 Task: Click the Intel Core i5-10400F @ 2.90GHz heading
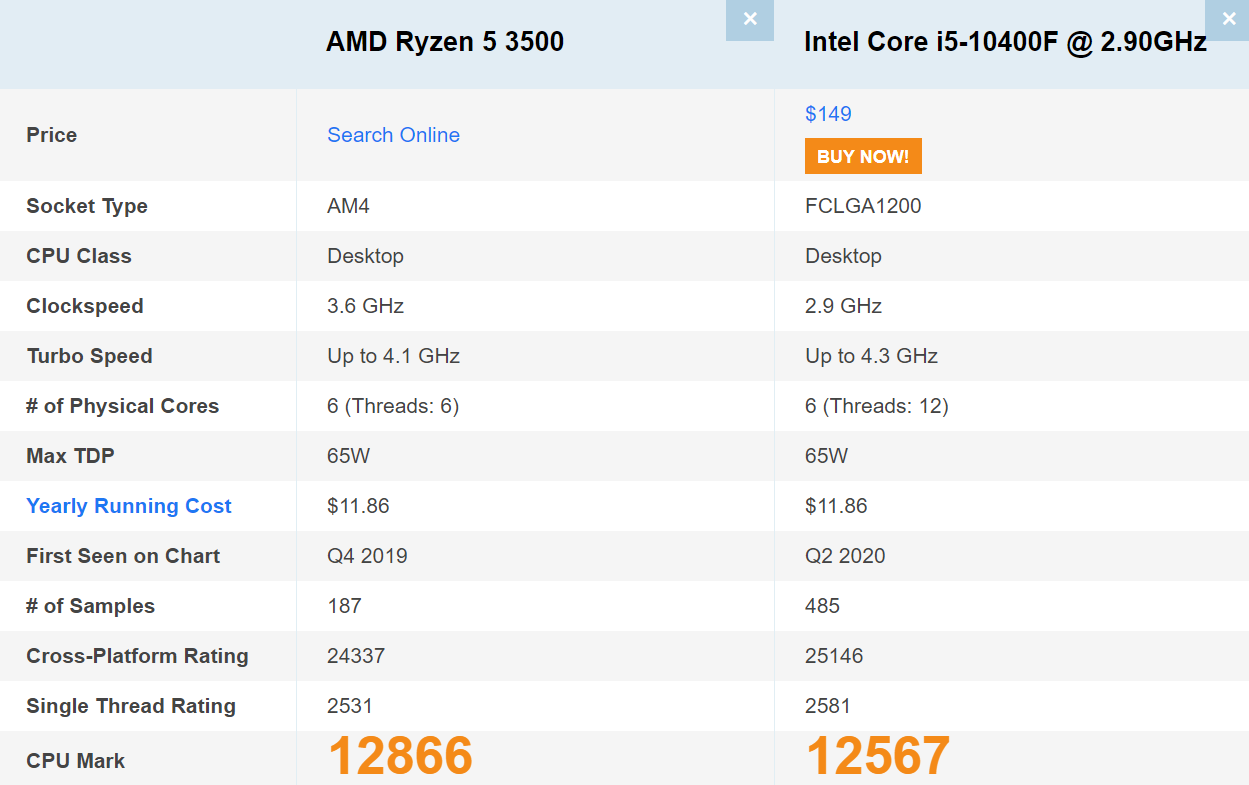coord(1005,42)
